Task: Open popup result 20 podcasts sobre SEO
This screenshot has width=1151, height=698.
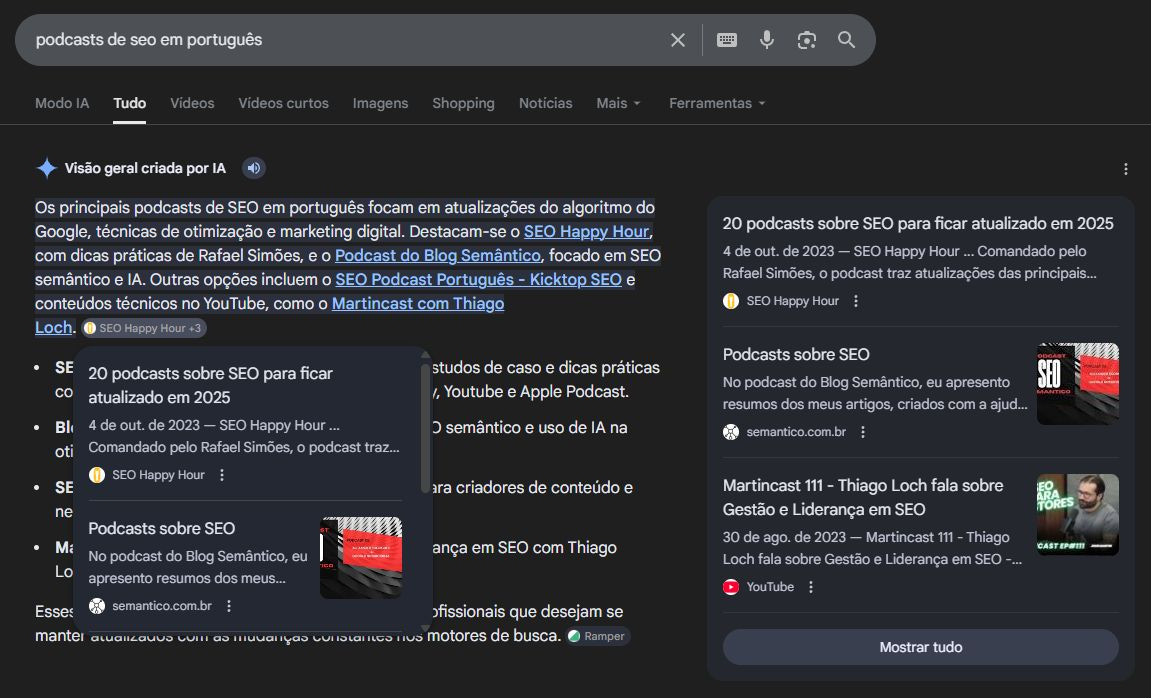Action: (x=211, y=385)
